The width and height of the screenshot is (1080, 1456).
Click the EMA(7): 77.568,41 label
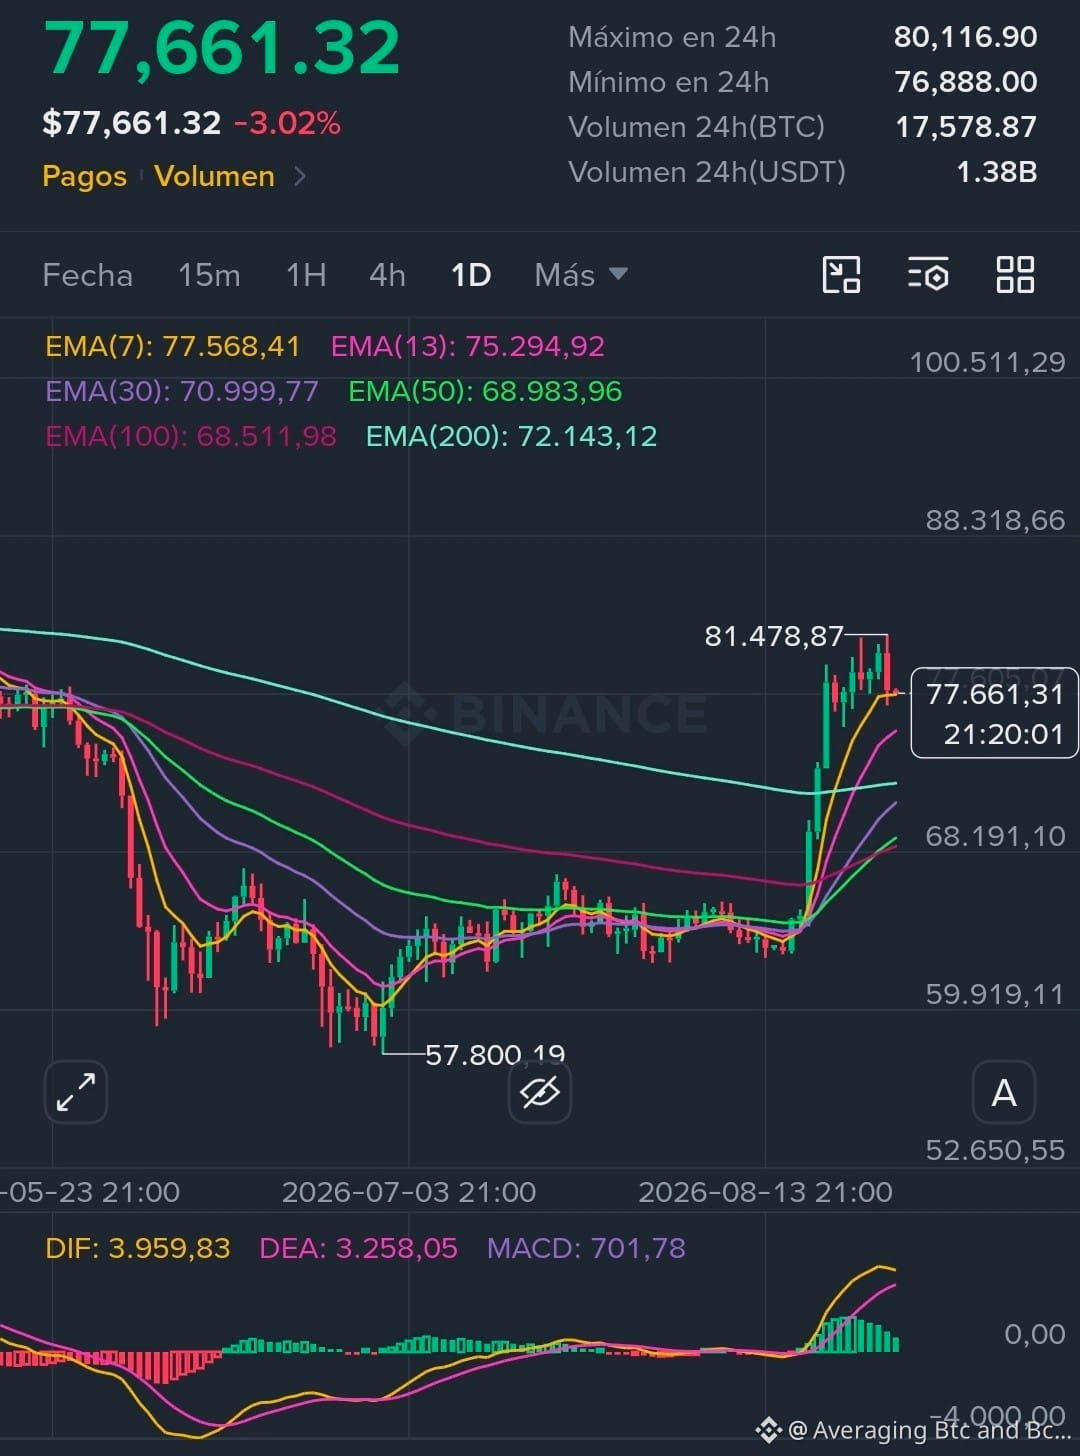pyautogui.click(x=173, y=347)
